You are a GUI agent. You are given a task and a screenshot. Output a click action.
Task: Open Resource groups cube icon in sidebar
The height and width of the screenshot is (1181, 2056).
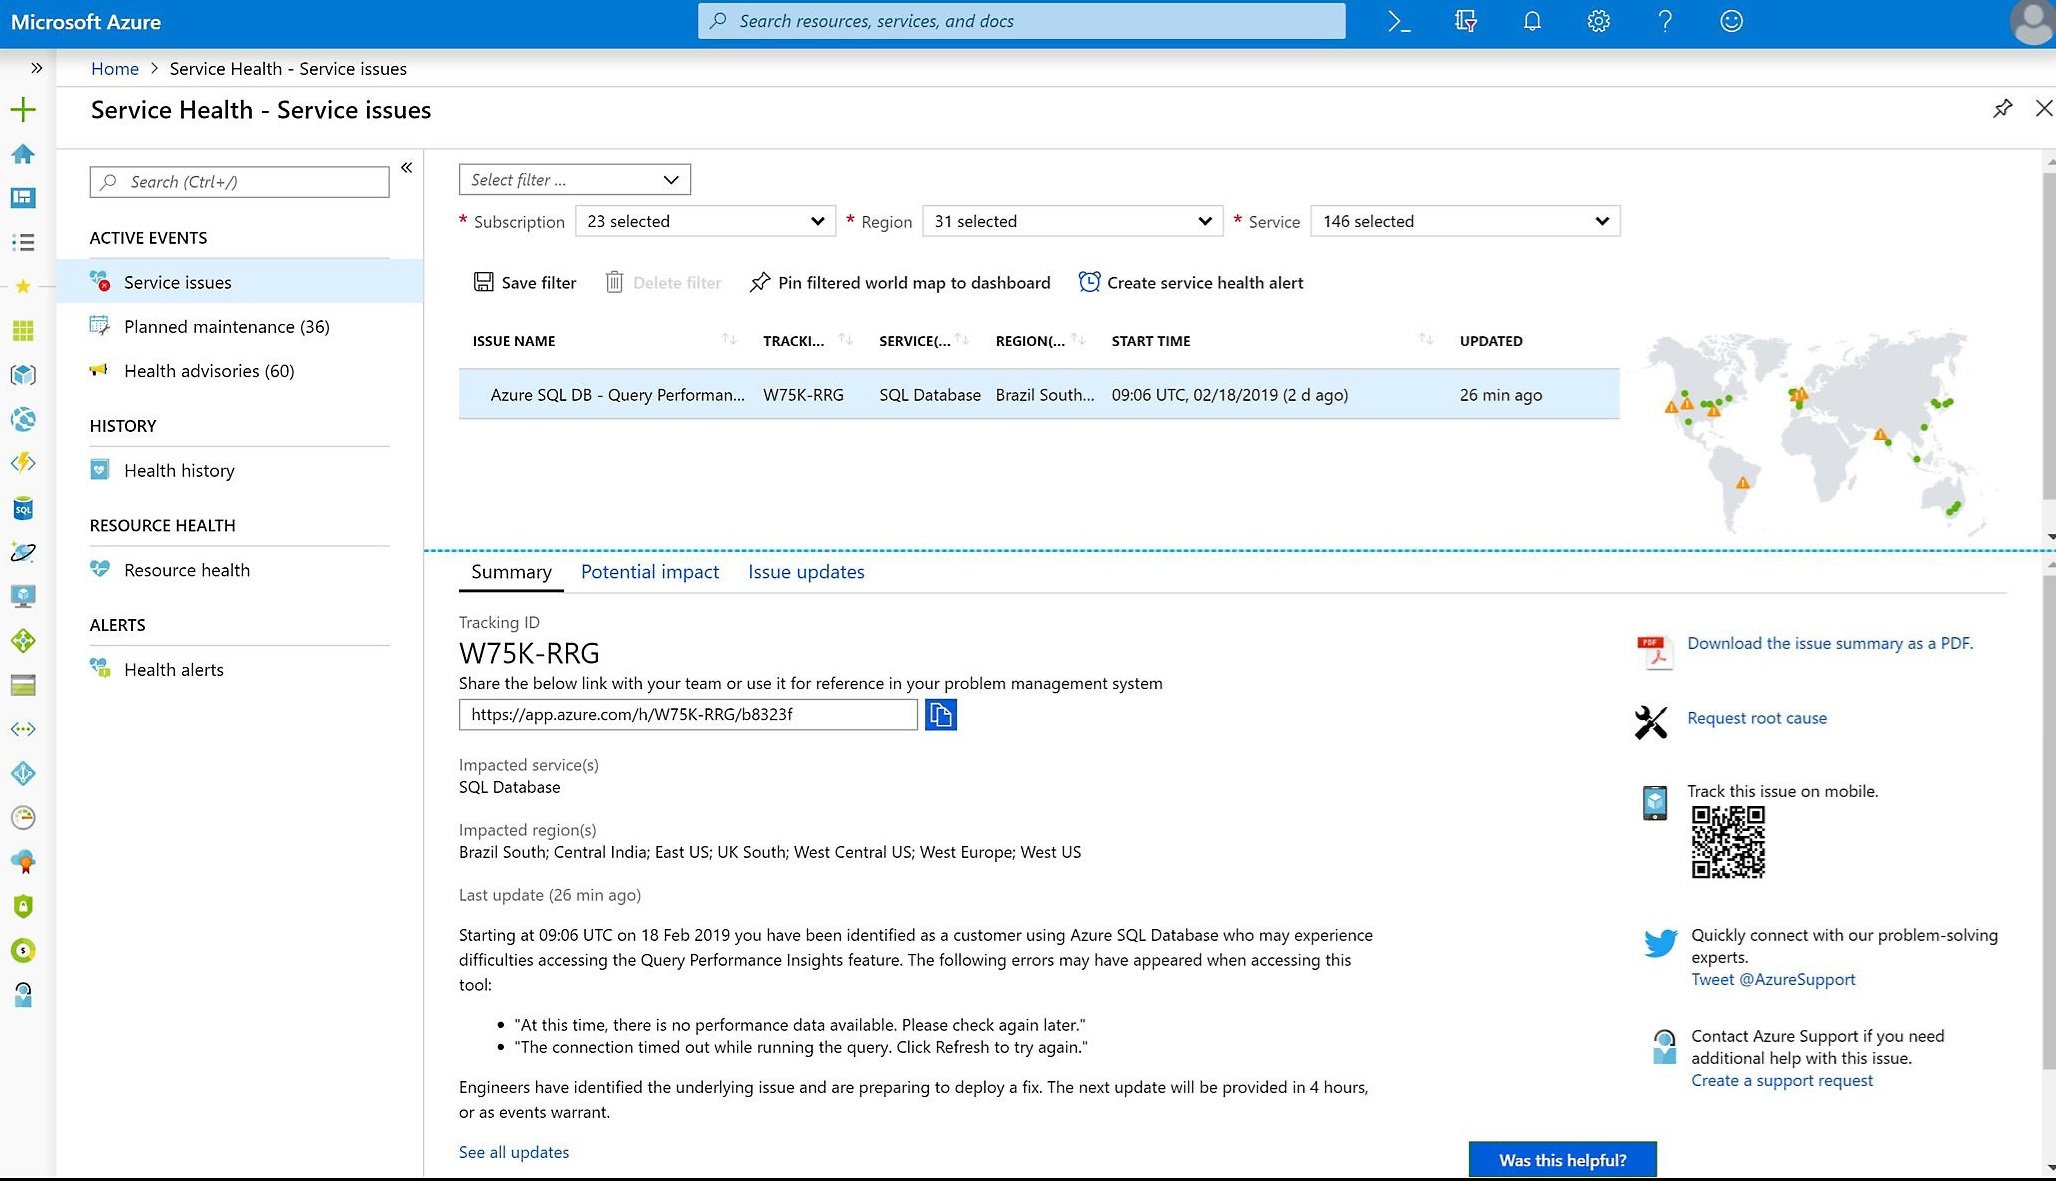pyautogui.click(x=23, y=375)
